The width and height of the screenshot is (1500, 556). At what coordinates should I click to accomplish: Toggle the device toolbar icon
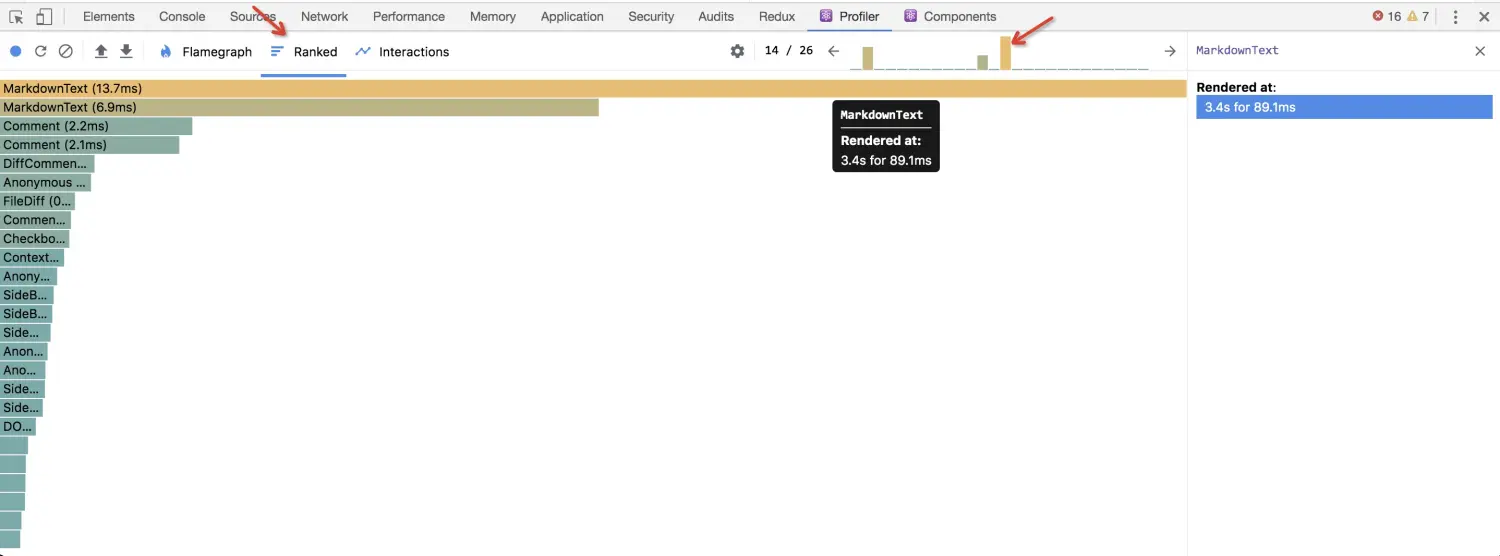pyautogui.click(x=44, y=17)
